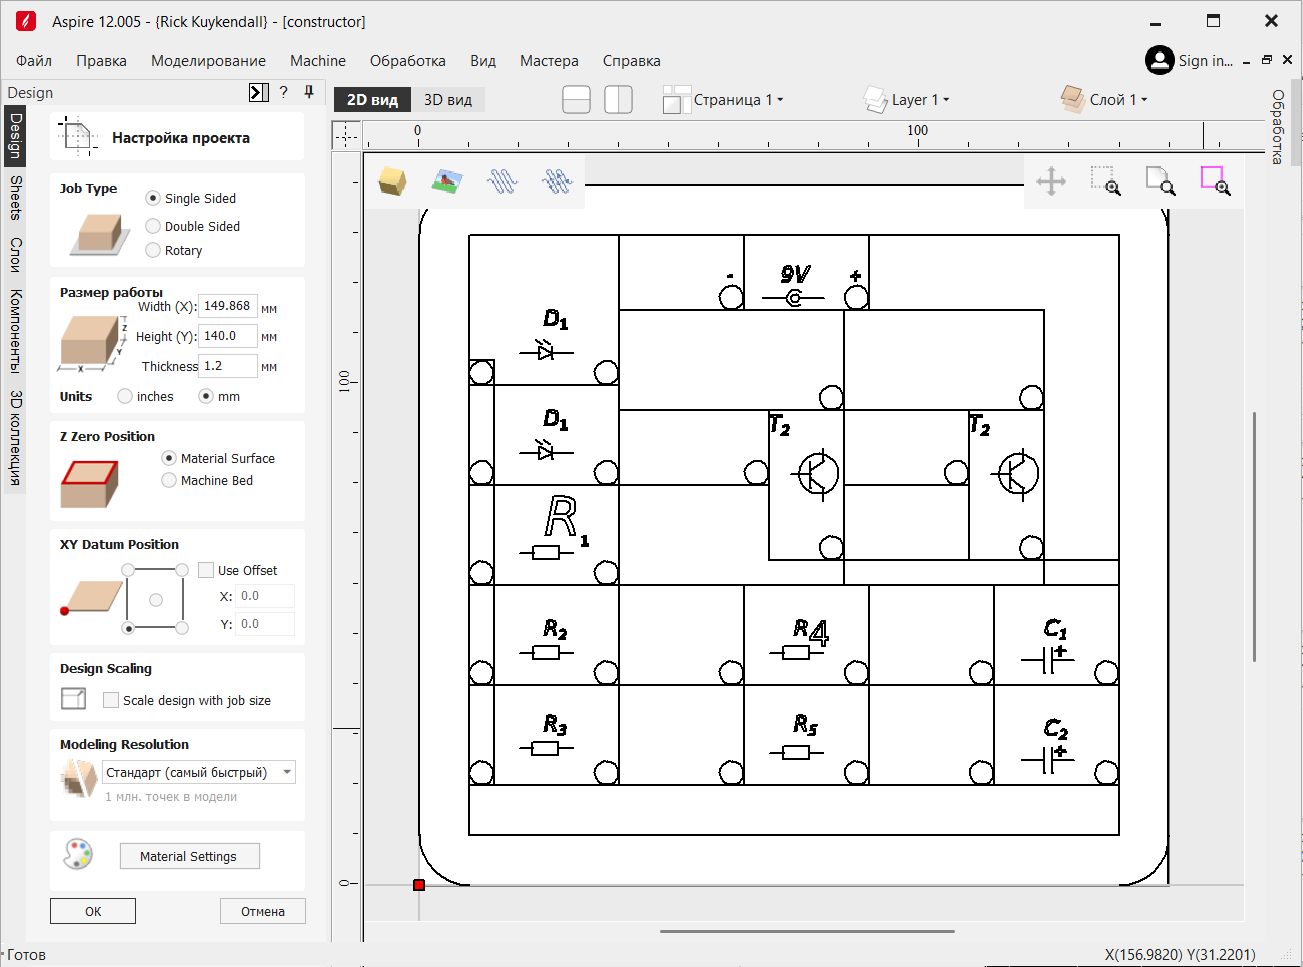1303x967 pixels.
Task: Enable Scale design with job size
Action: (x=111, y=700)
